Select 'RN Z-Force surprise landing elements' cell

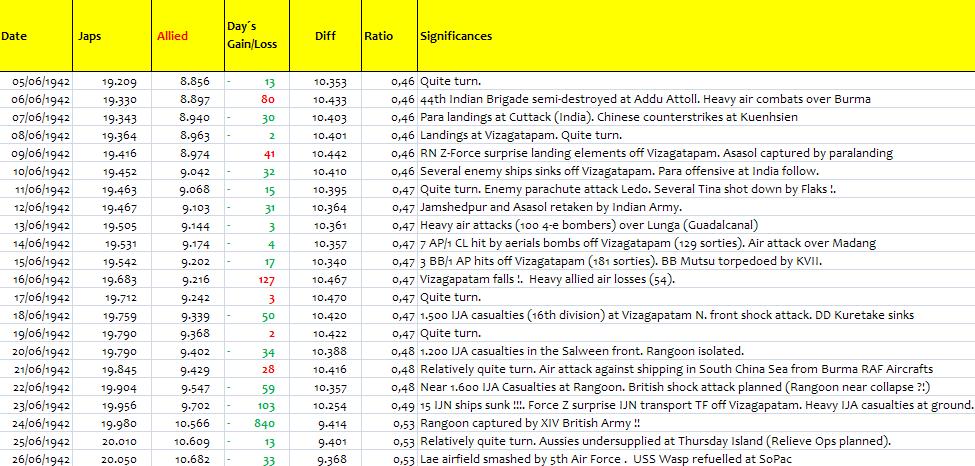click(x=696, y=153)
